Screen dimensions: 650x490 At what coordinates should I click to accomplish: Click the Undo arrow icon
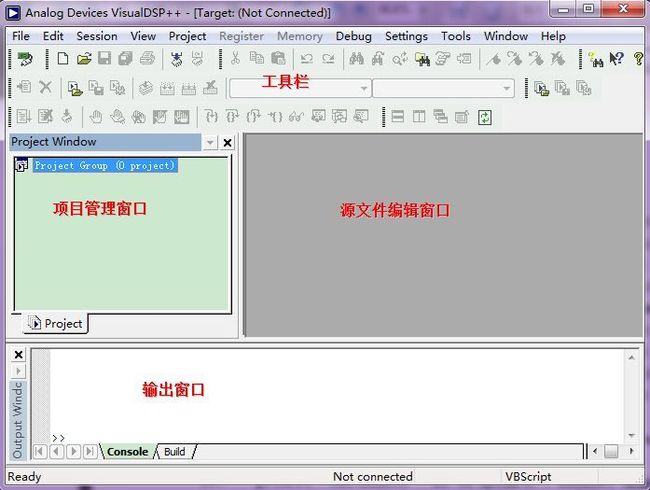coord(307,58)
